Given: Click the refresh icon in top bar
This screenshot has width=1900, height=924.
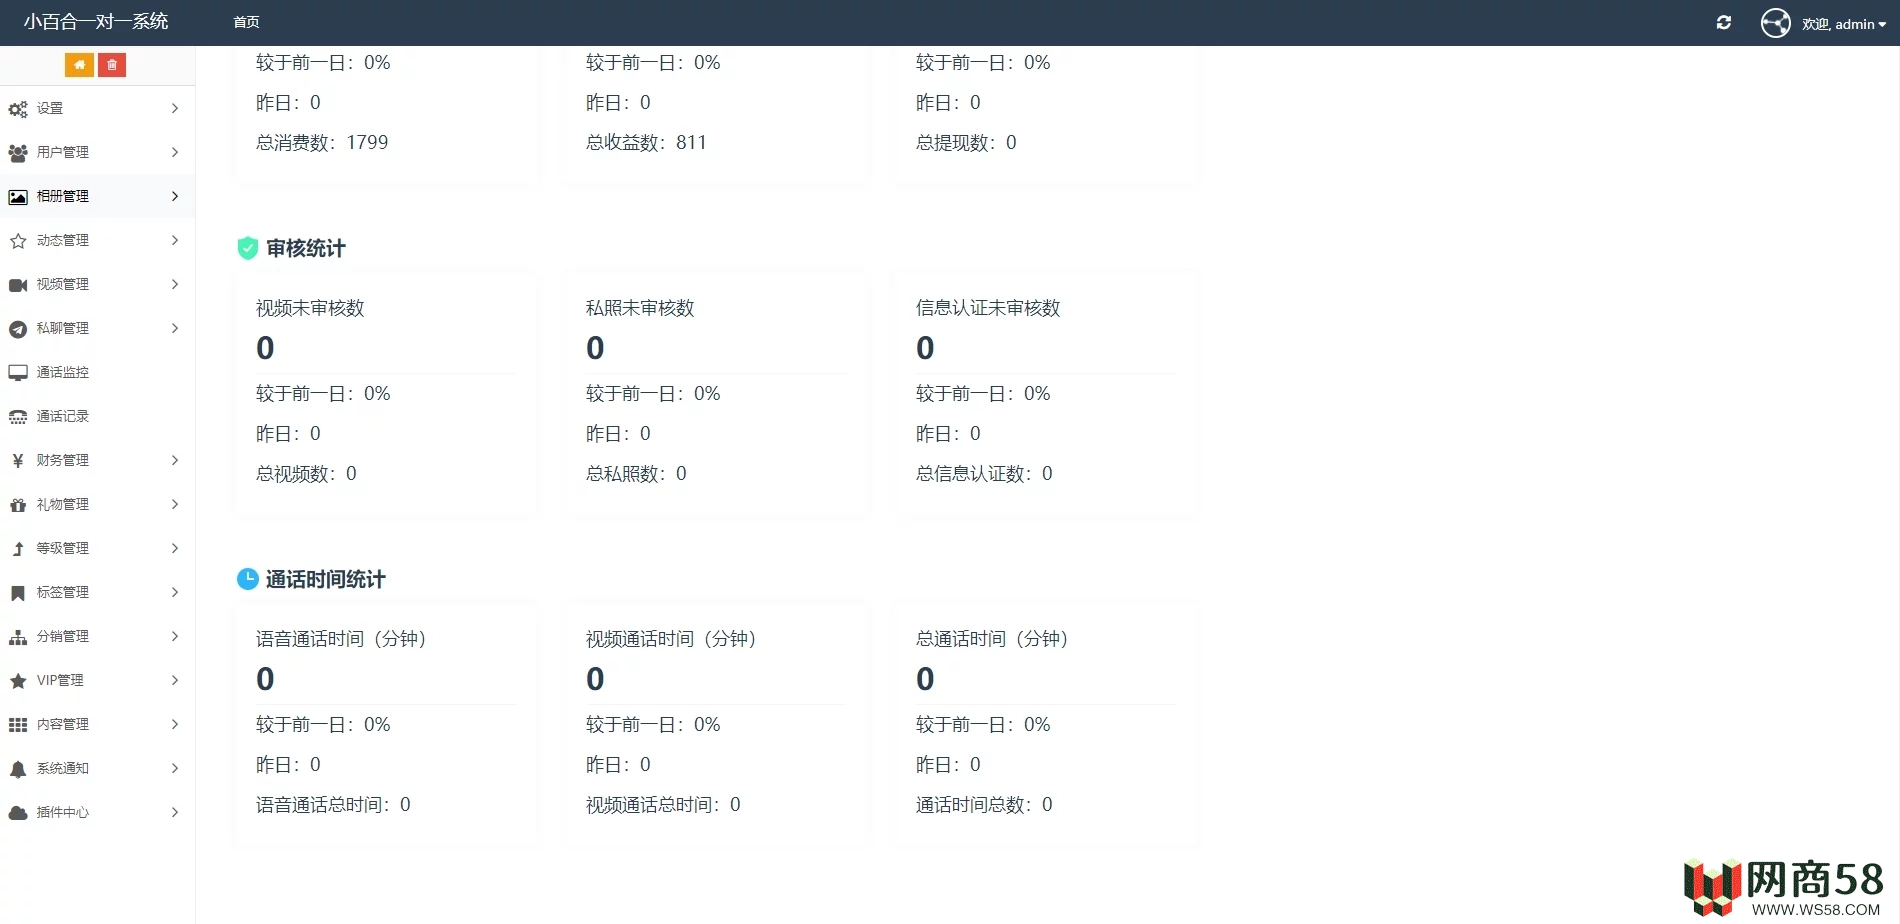Looking at the screenshot, I should click(1724, 23).
